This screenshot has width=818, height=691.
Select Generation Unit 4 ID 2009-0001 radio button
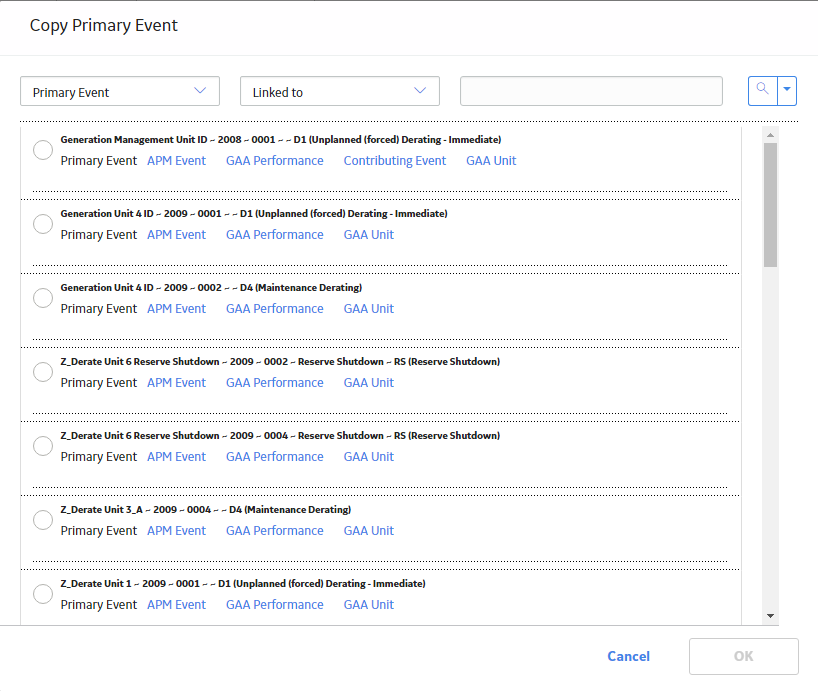click(x=43, y=224)
